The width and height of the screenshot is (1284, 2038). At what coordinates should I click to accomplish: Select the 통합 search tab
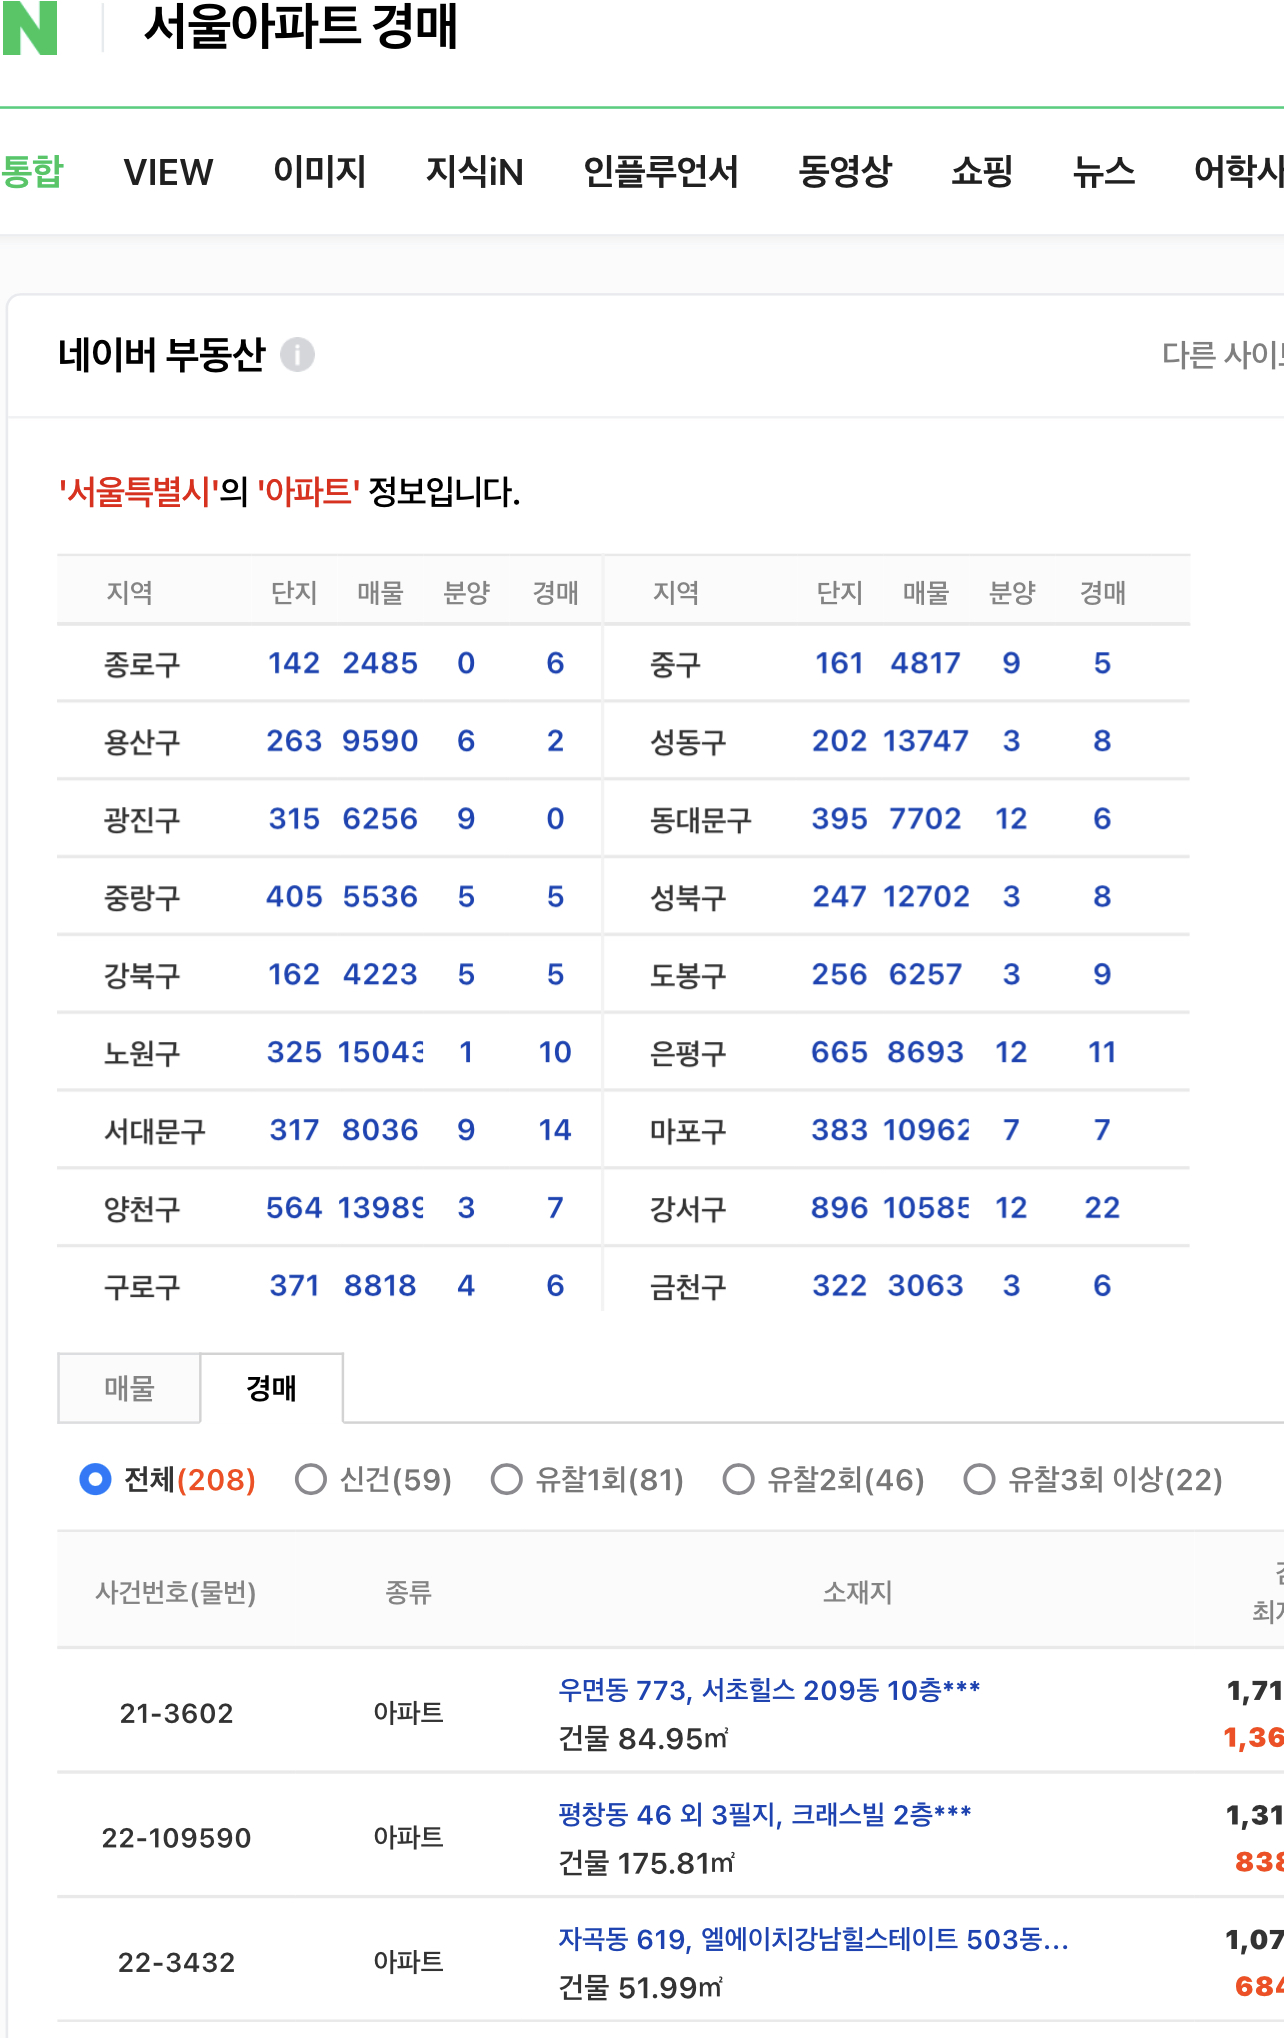[31, 171]
